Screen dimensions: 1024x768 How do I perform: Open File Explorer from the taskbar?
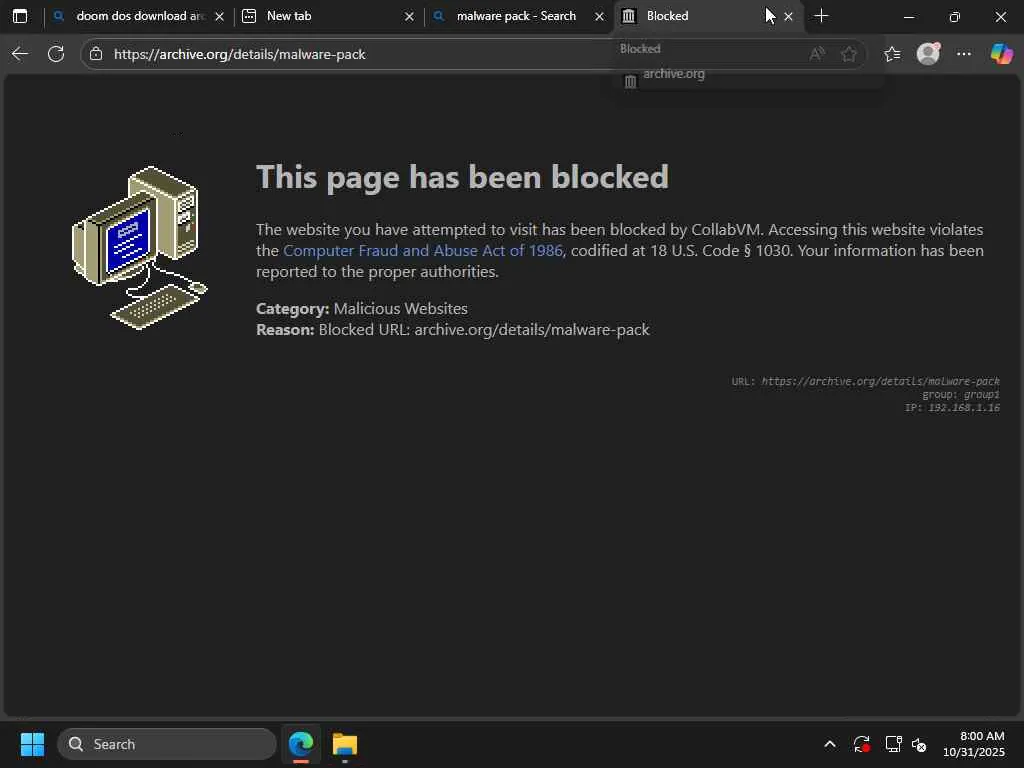pyautogui.click(x=345, y=744)
